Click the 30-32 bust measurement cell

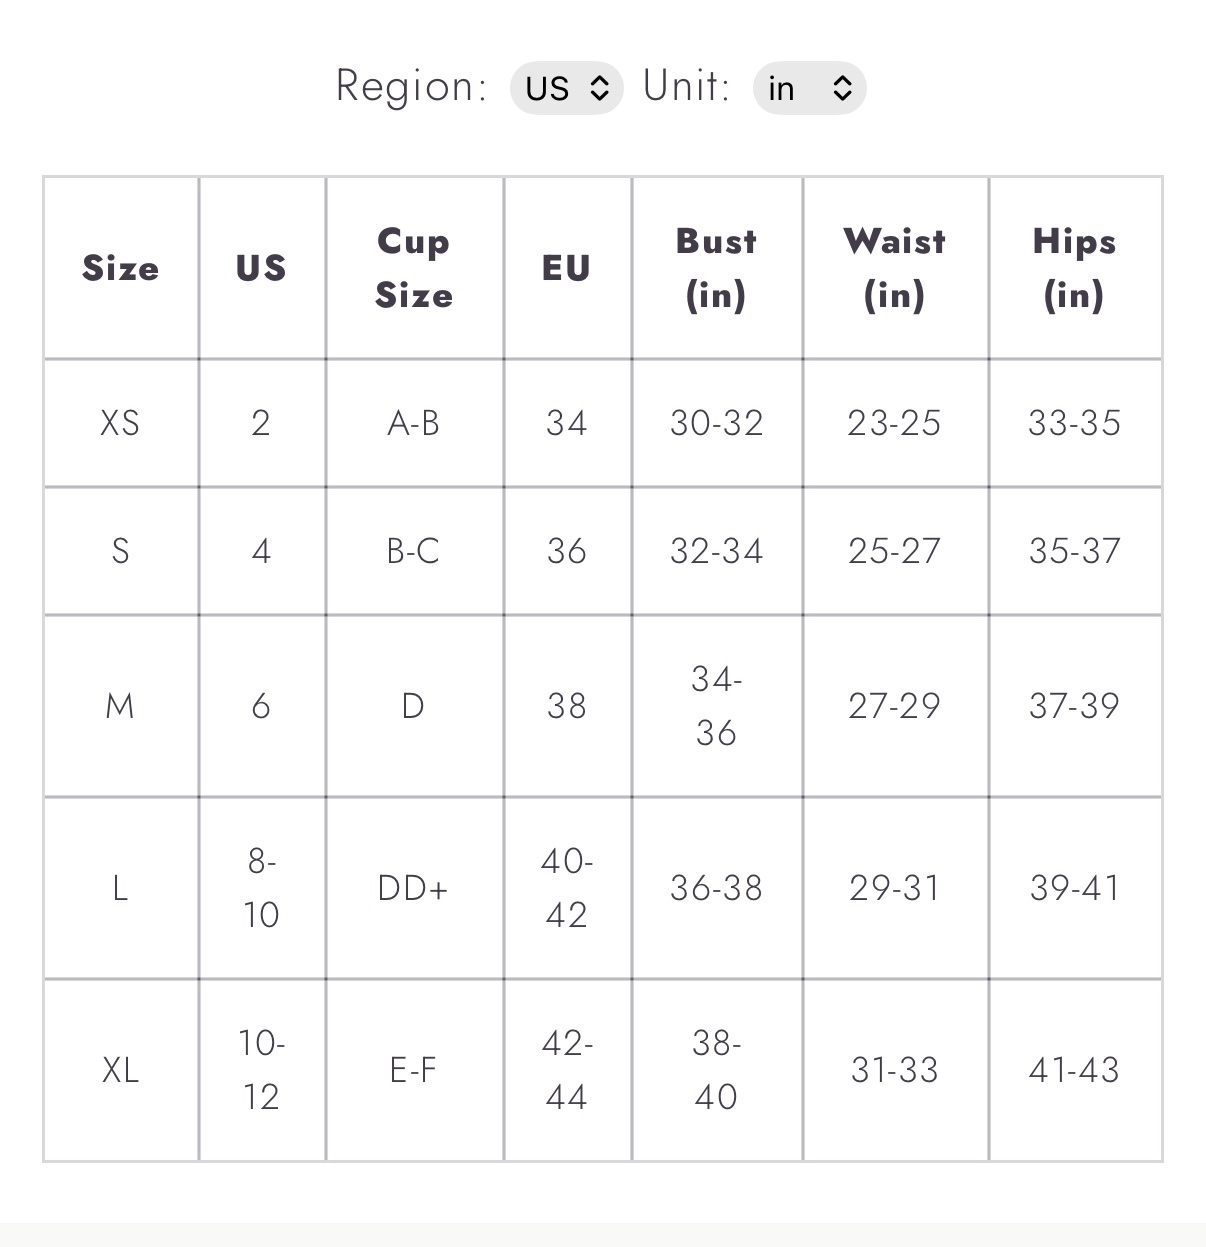(x=717, y=423)
